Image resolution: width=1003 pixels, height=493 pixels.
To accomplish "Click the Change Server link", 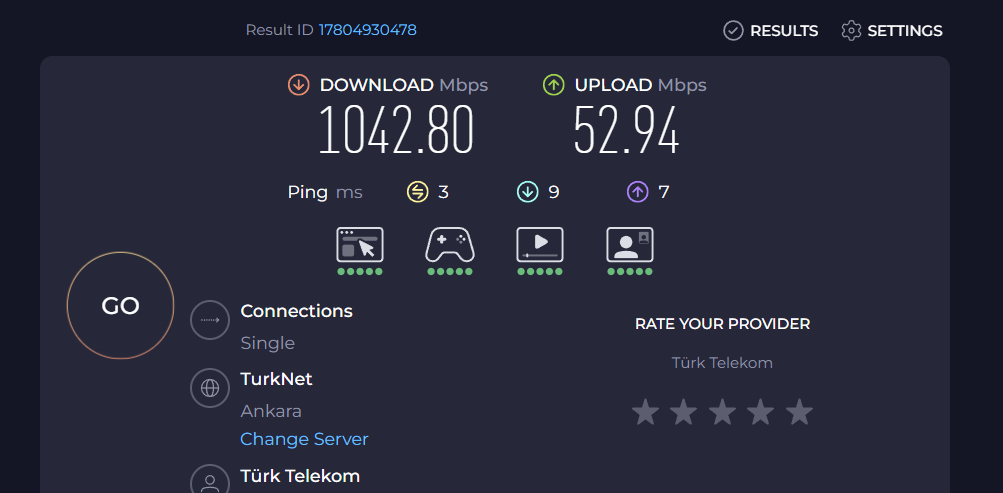I will coord(304,439).
